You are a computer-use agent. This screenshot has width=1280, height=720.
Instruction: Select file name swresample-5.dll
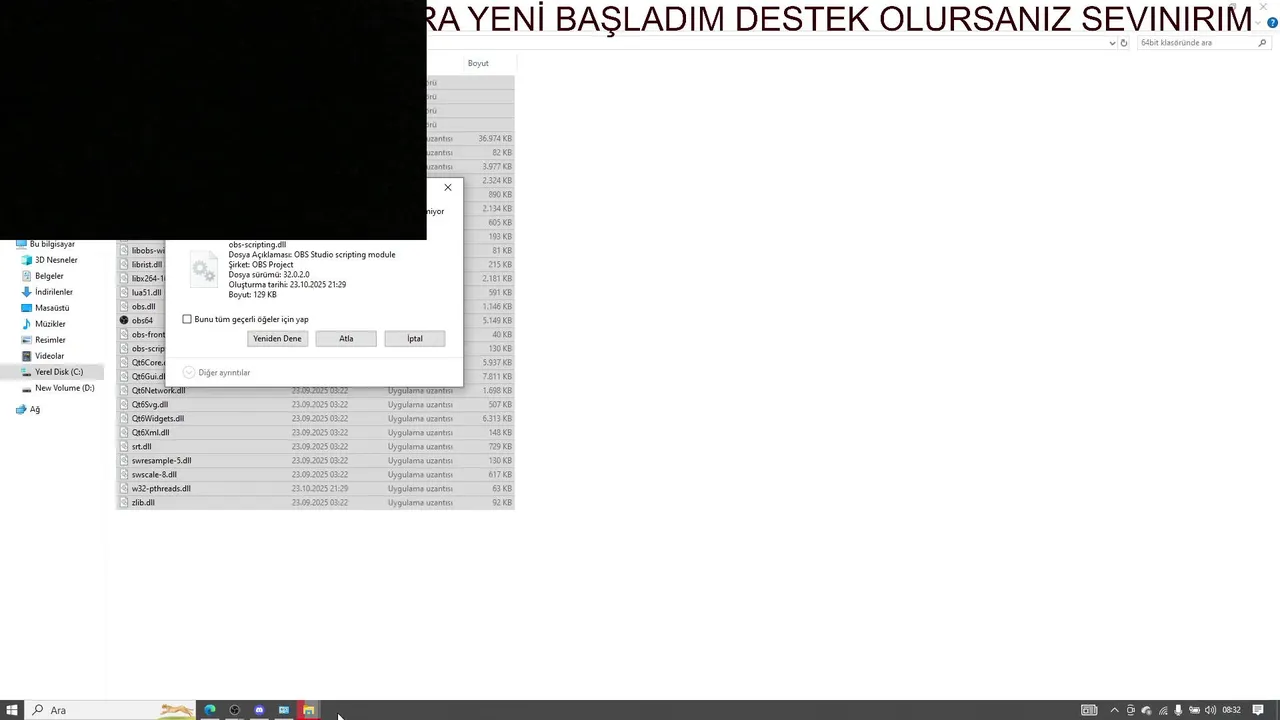162,461
